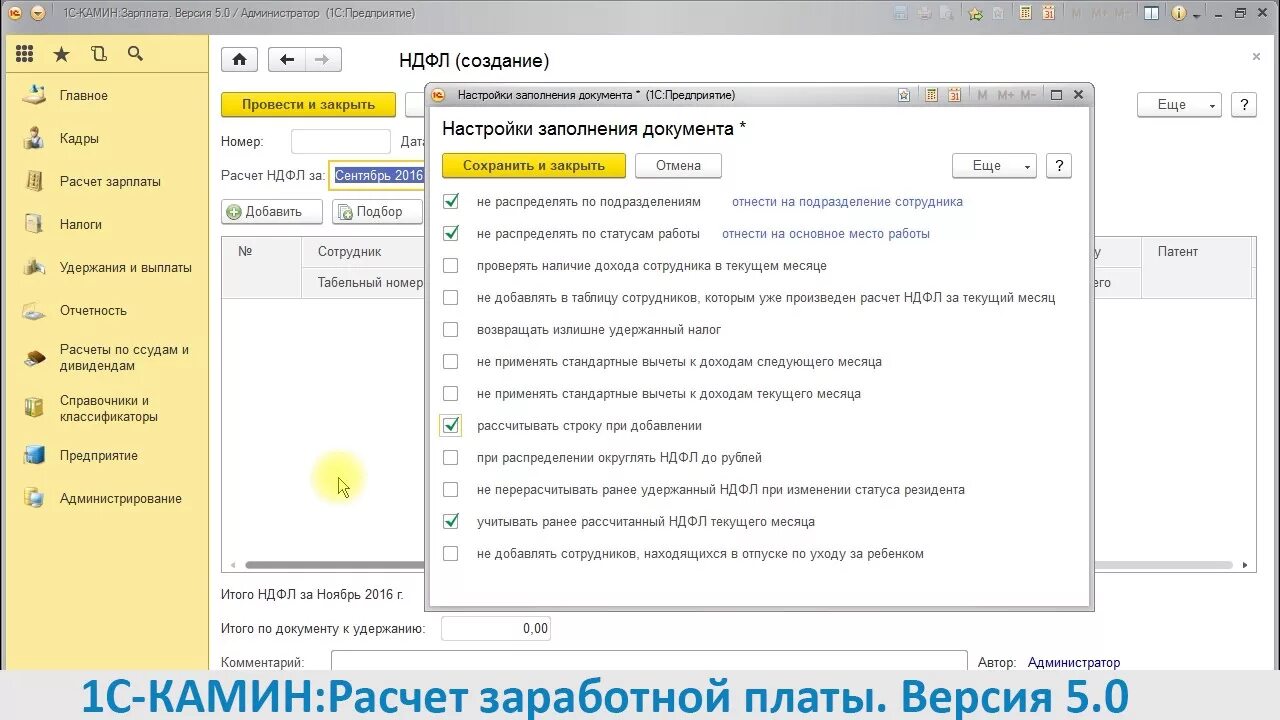The width and height of the screenshot is (1280, 720).
Task: Check не добавлять сотрудников в отпуске
Action: (451, 554)
